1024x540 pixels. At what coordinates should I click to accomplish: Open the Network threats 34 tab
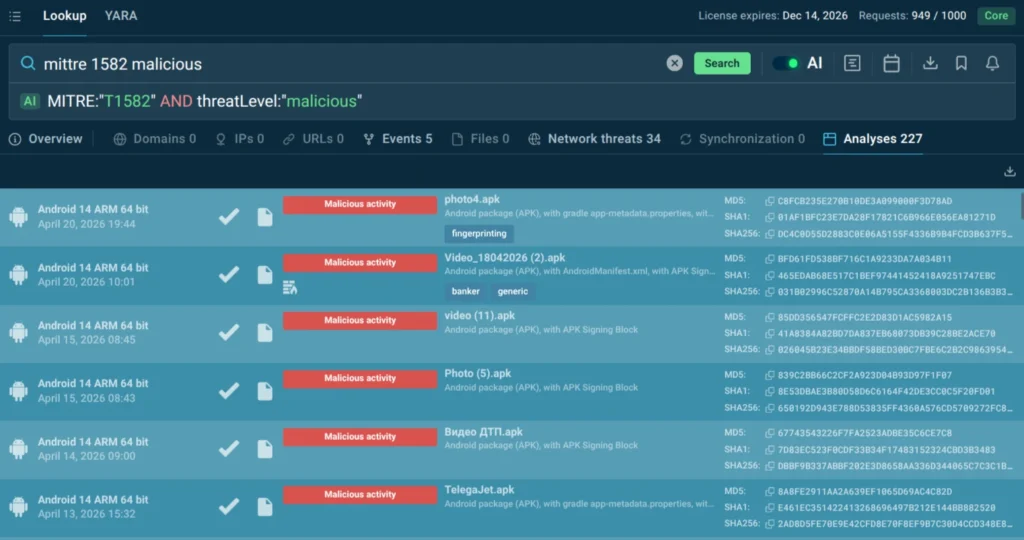[595, 139]
